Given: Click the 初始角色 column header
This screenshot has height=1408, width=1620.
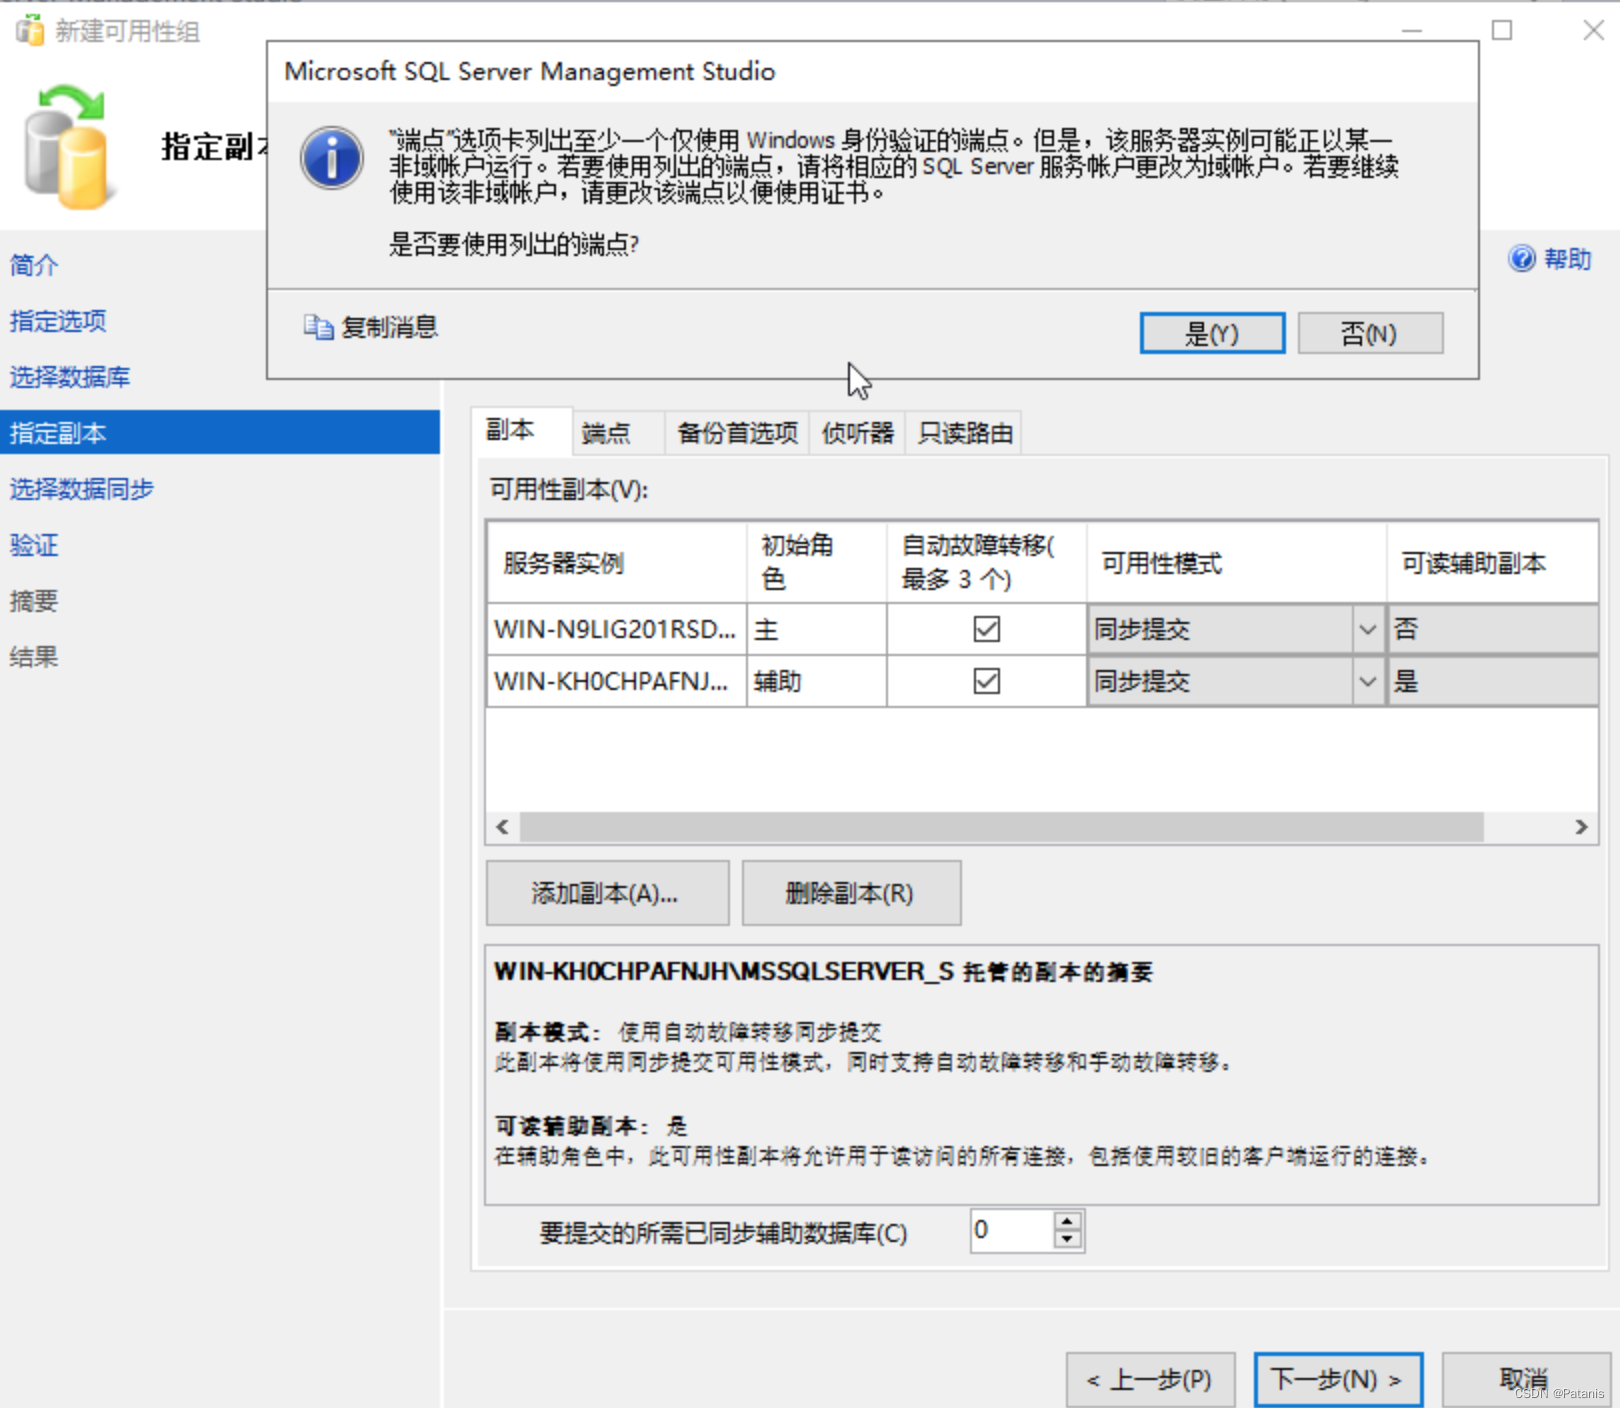Looking at the screenshot, I should coord(816,562).
